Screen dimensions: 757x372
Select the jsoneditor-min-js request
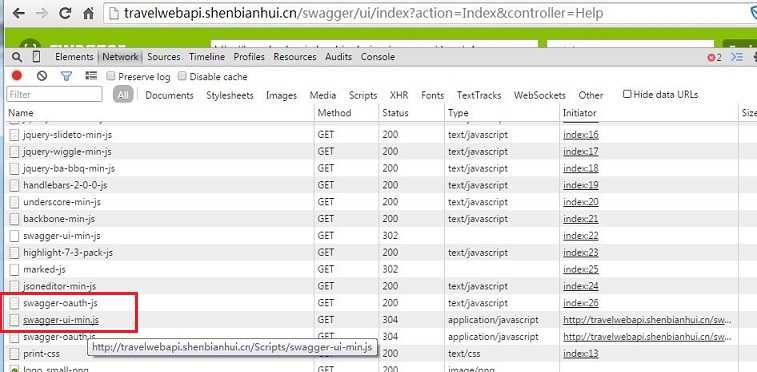tap(59, 287)
